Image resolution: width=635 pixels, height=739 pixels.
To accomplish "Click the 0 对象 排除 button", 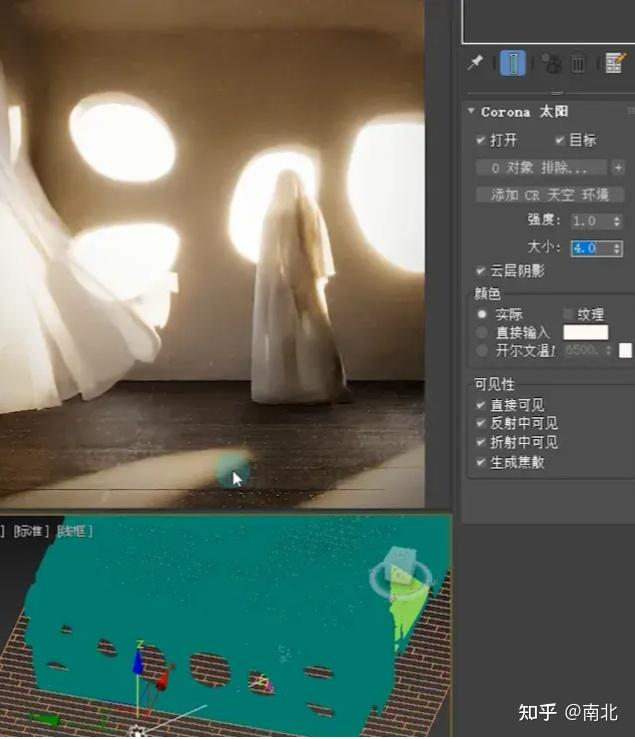I will click(541, 168).
